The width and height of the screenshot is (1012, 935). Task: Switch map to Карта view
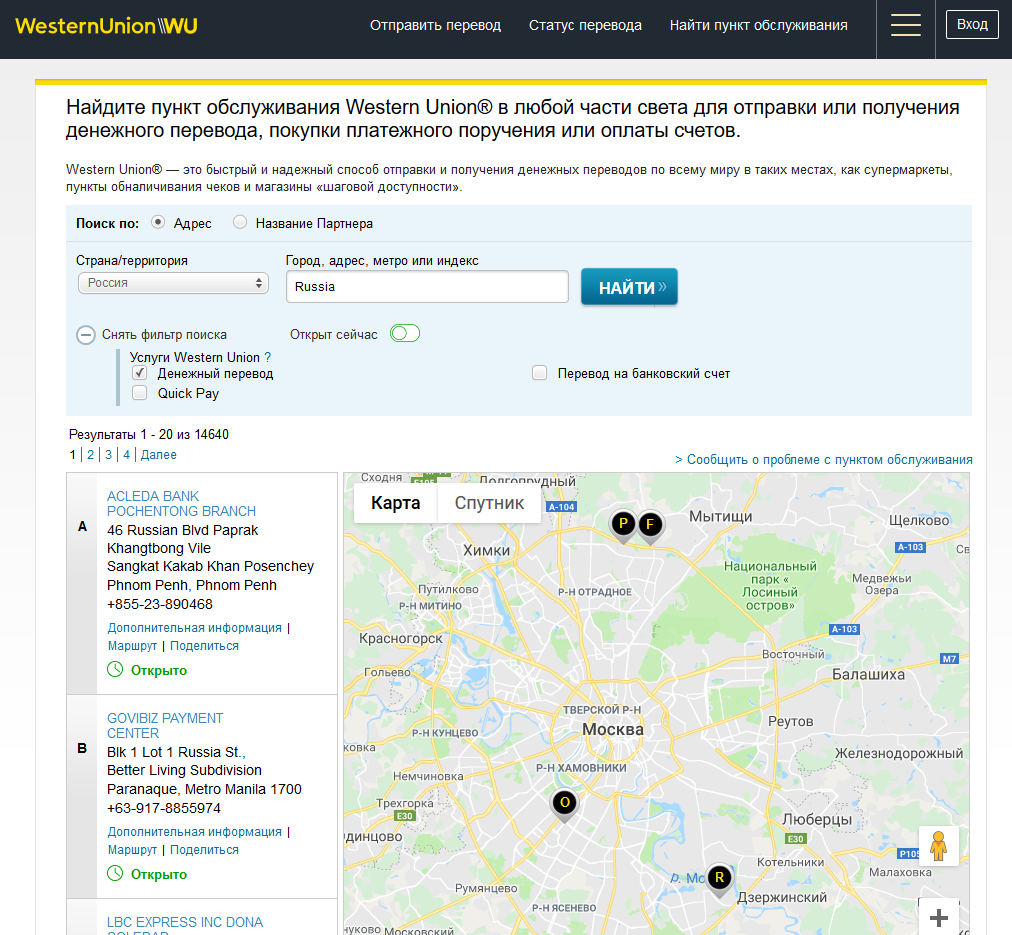pos(396,503)
